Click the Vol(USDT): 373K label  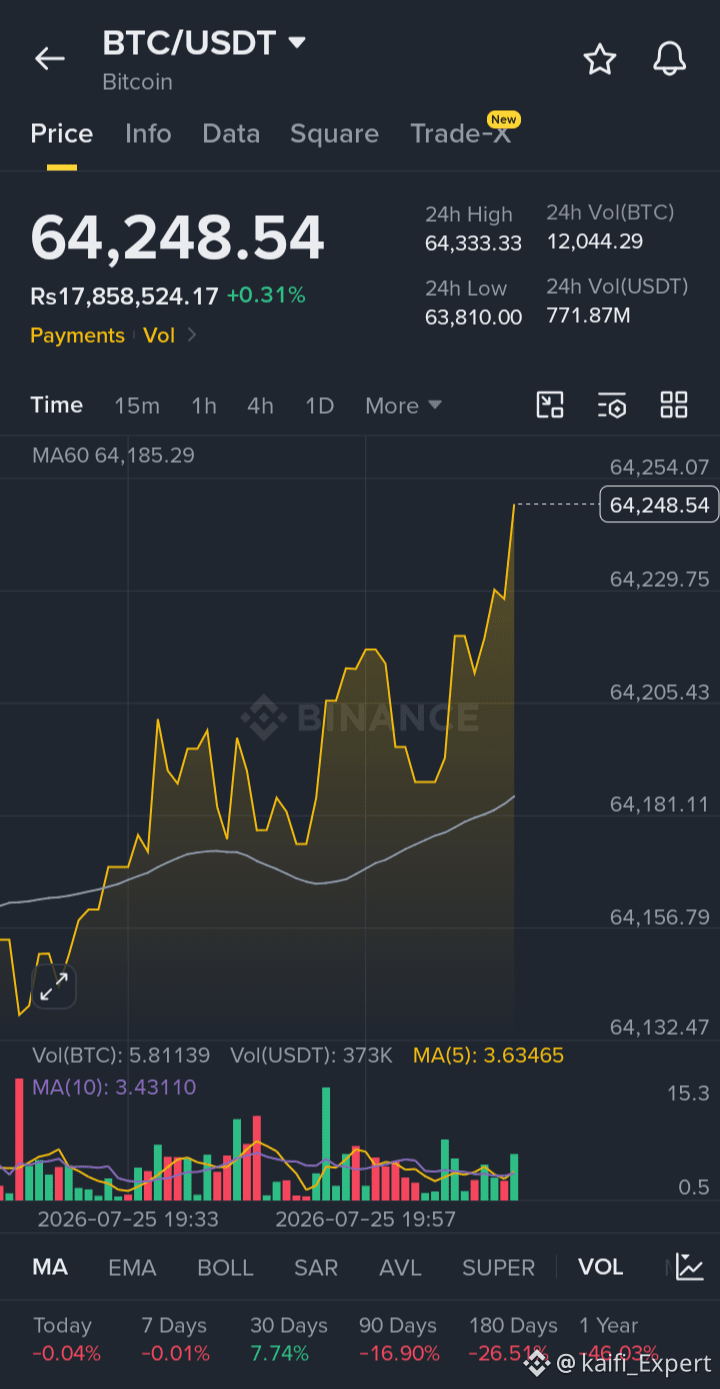click(x=311, y=1055)
